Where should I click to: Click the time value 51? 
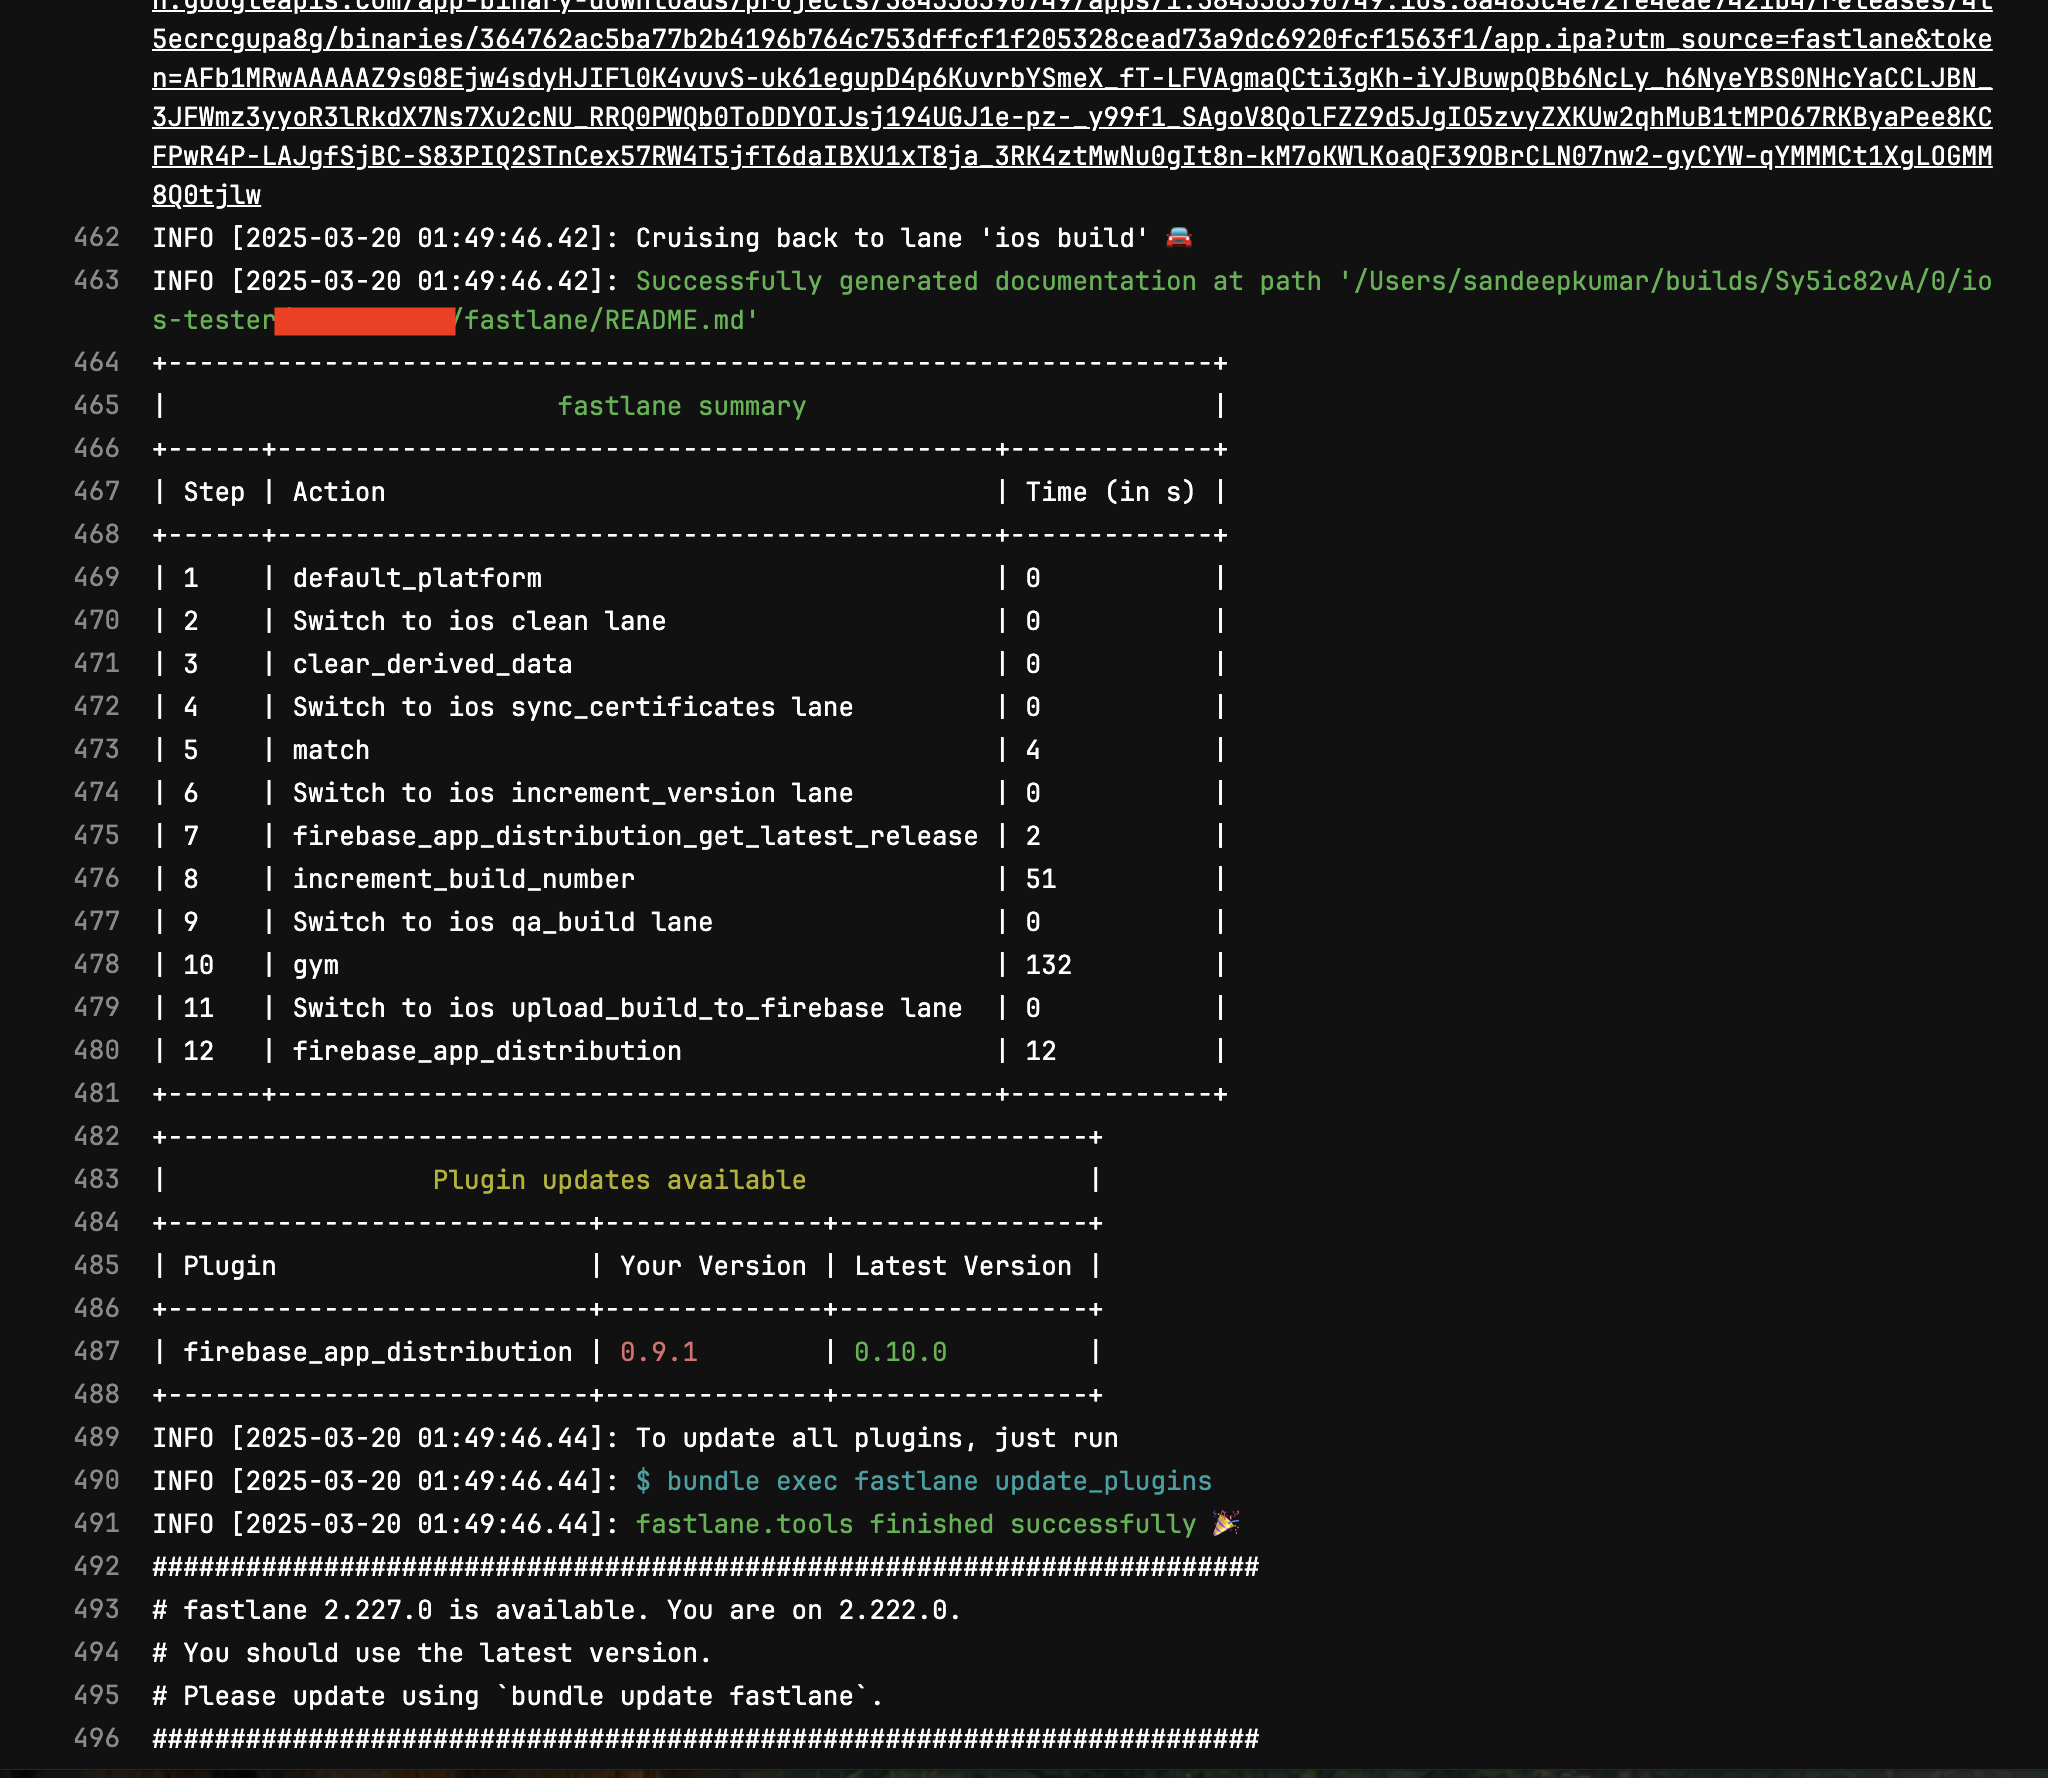coord(1041,879)
